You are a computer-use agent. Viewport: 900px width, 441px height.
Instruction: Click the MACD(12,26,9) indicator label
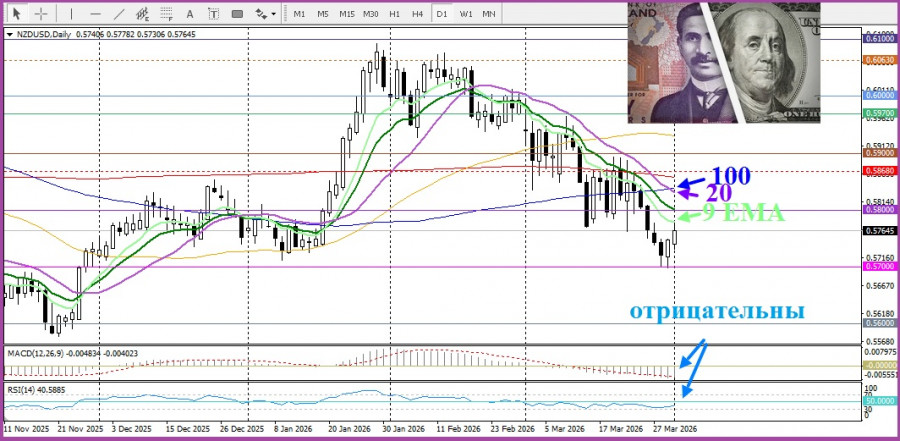[x=73, y=354]
